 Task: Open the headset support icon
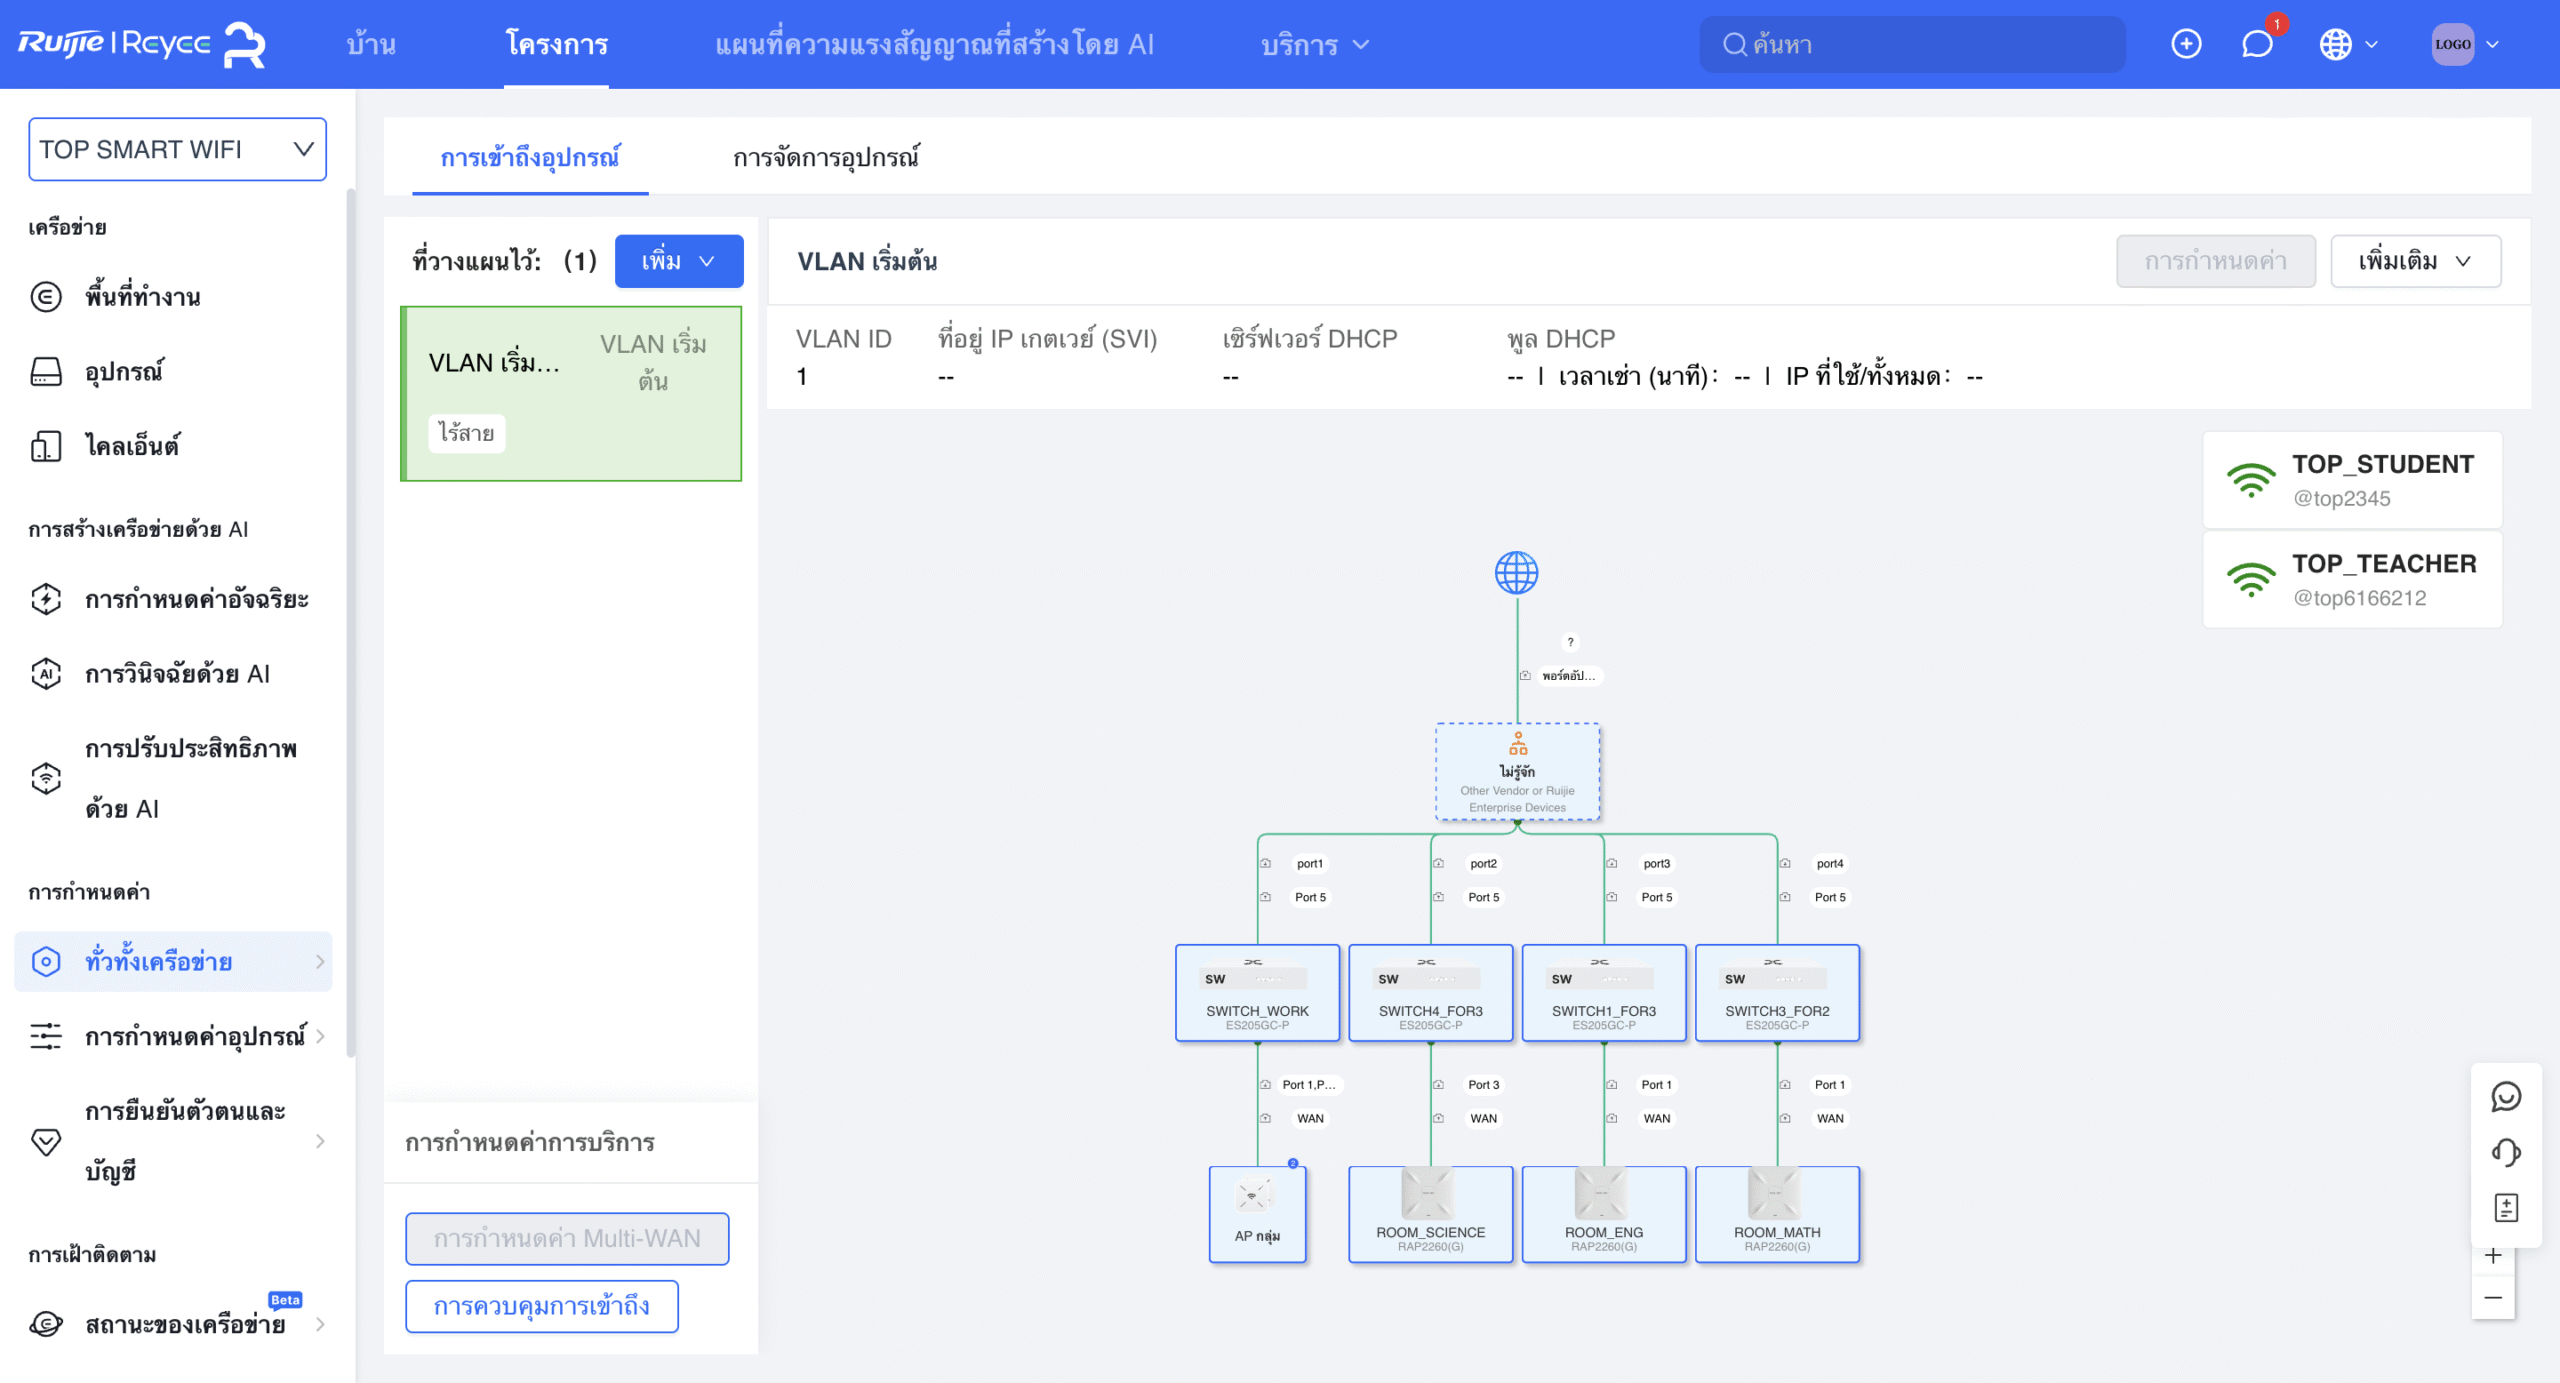coord(2505,1152)
